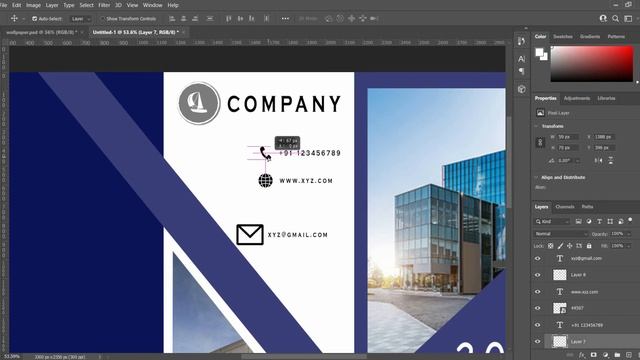Open the Character panel icon
The height and width of the screenshot is (360, 640).
pos(521,59)
